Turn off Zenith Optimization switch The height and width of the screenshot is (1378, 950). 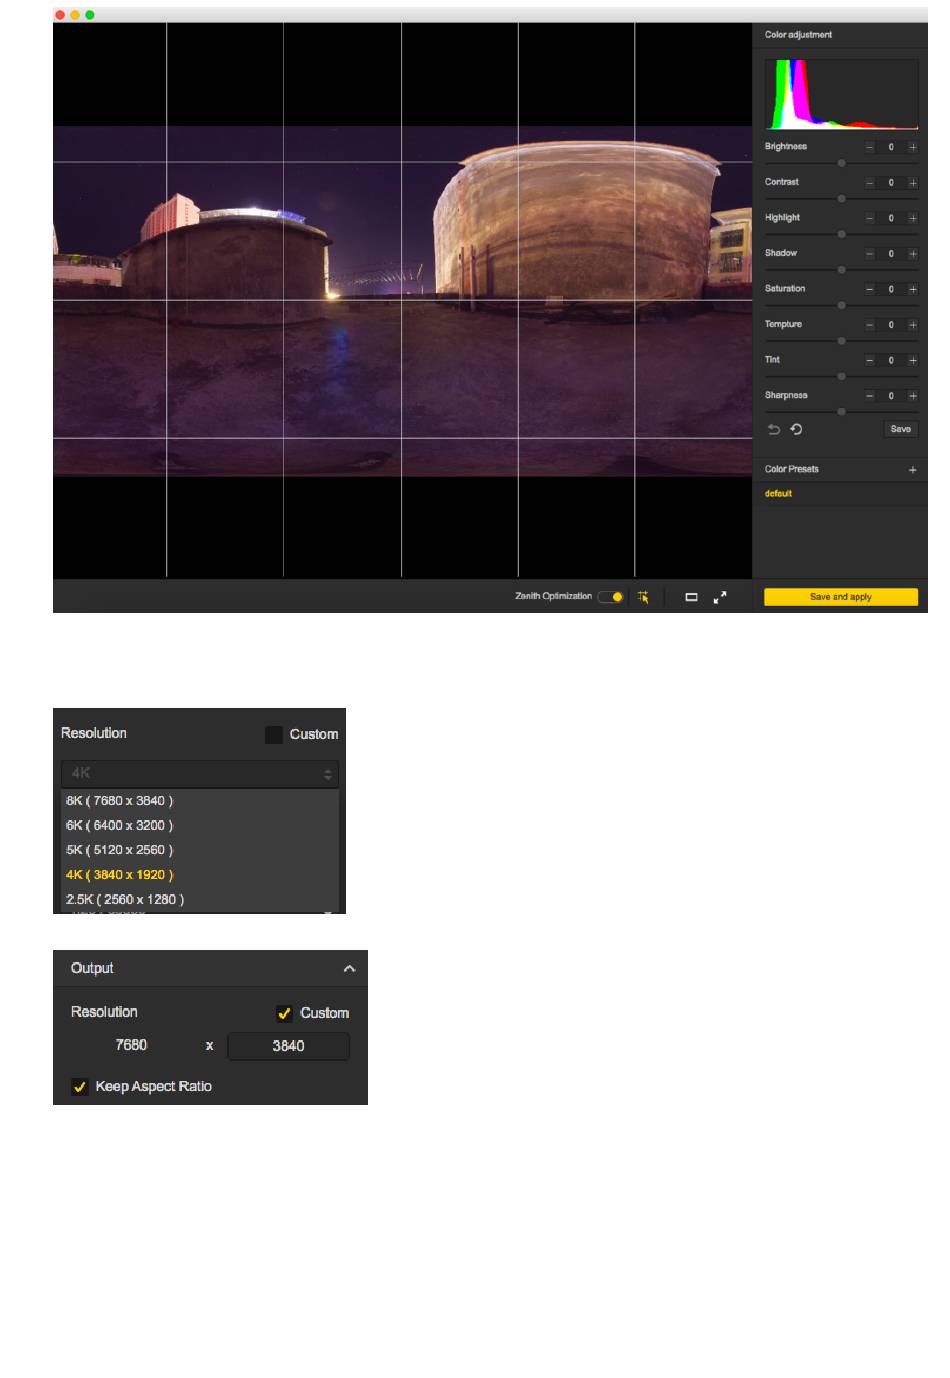point(611,597)
